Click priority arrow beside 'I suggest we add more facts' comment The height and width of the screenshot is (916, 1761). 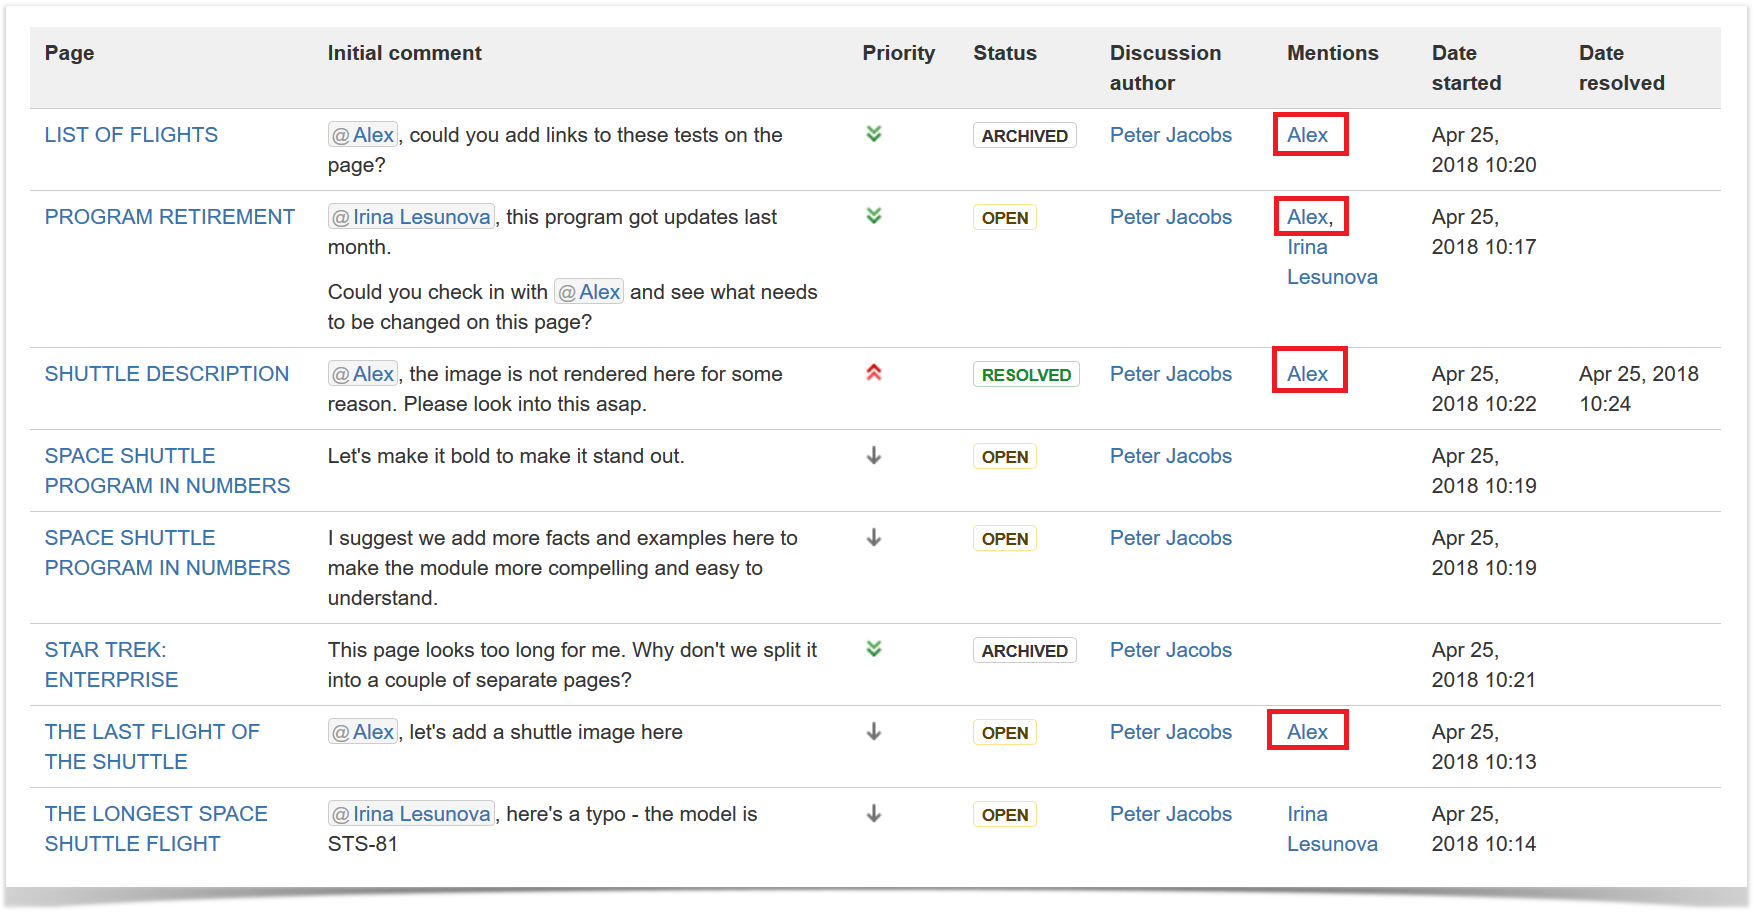pyautogui.click(x=874, y=538)
